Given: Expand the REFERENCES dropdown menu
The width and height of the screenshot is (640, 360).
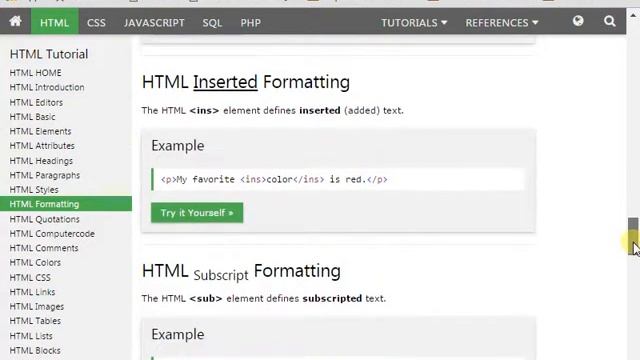Looking at the screenshot, I should tap(502, 23).
